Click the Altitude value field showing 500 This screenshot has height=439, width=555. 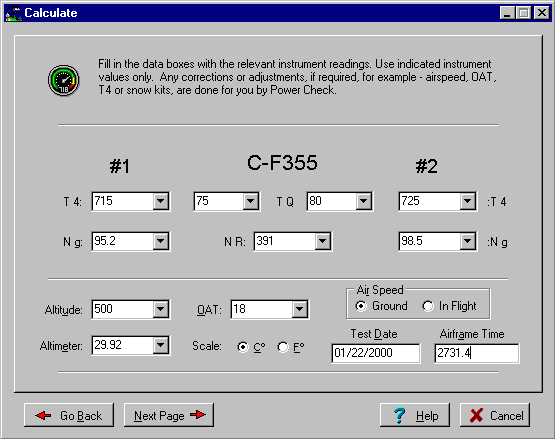tap(122, 309)
